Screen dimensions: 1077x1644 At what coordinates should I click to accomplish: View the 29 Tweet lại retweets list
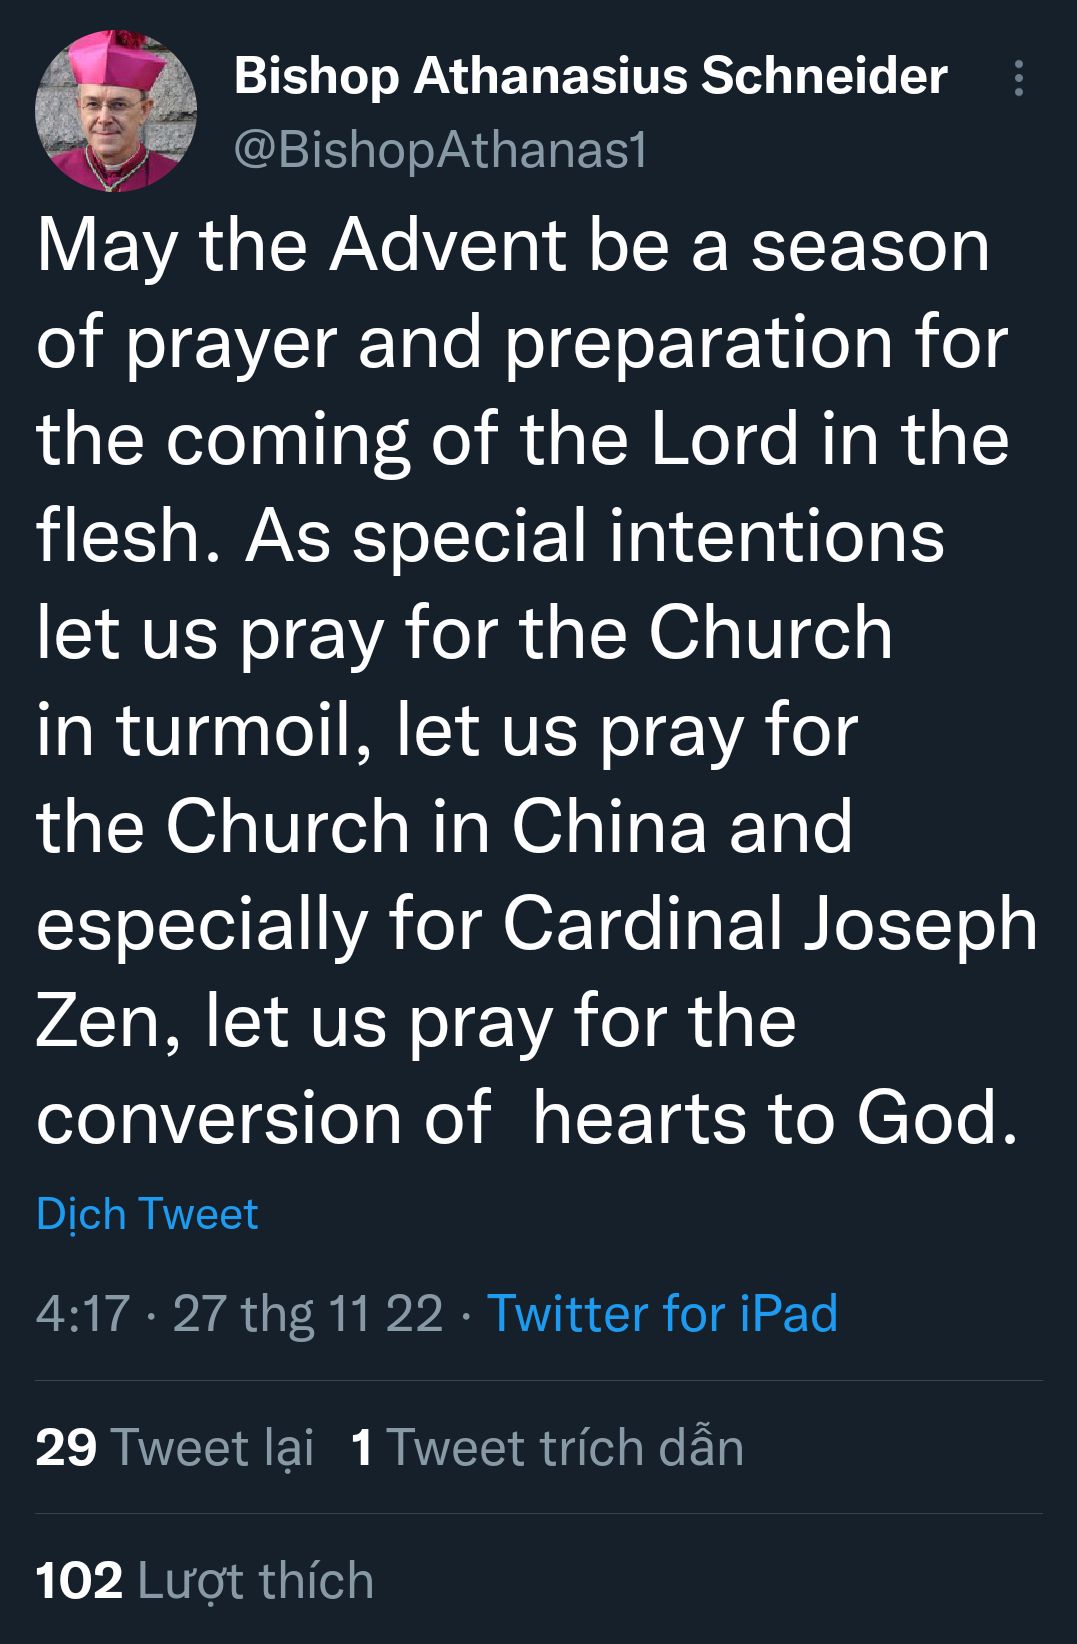(x=175, y=1447)
